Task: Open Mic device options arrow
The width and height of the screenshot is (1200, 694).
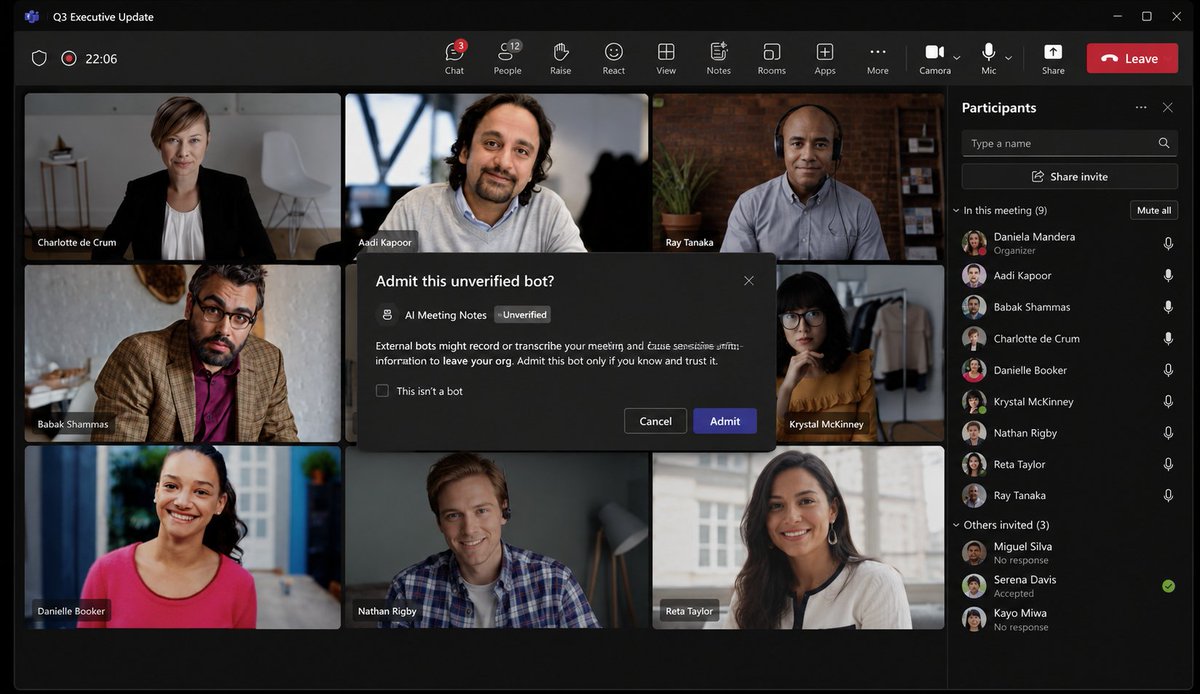Action: pos(1008,58)
